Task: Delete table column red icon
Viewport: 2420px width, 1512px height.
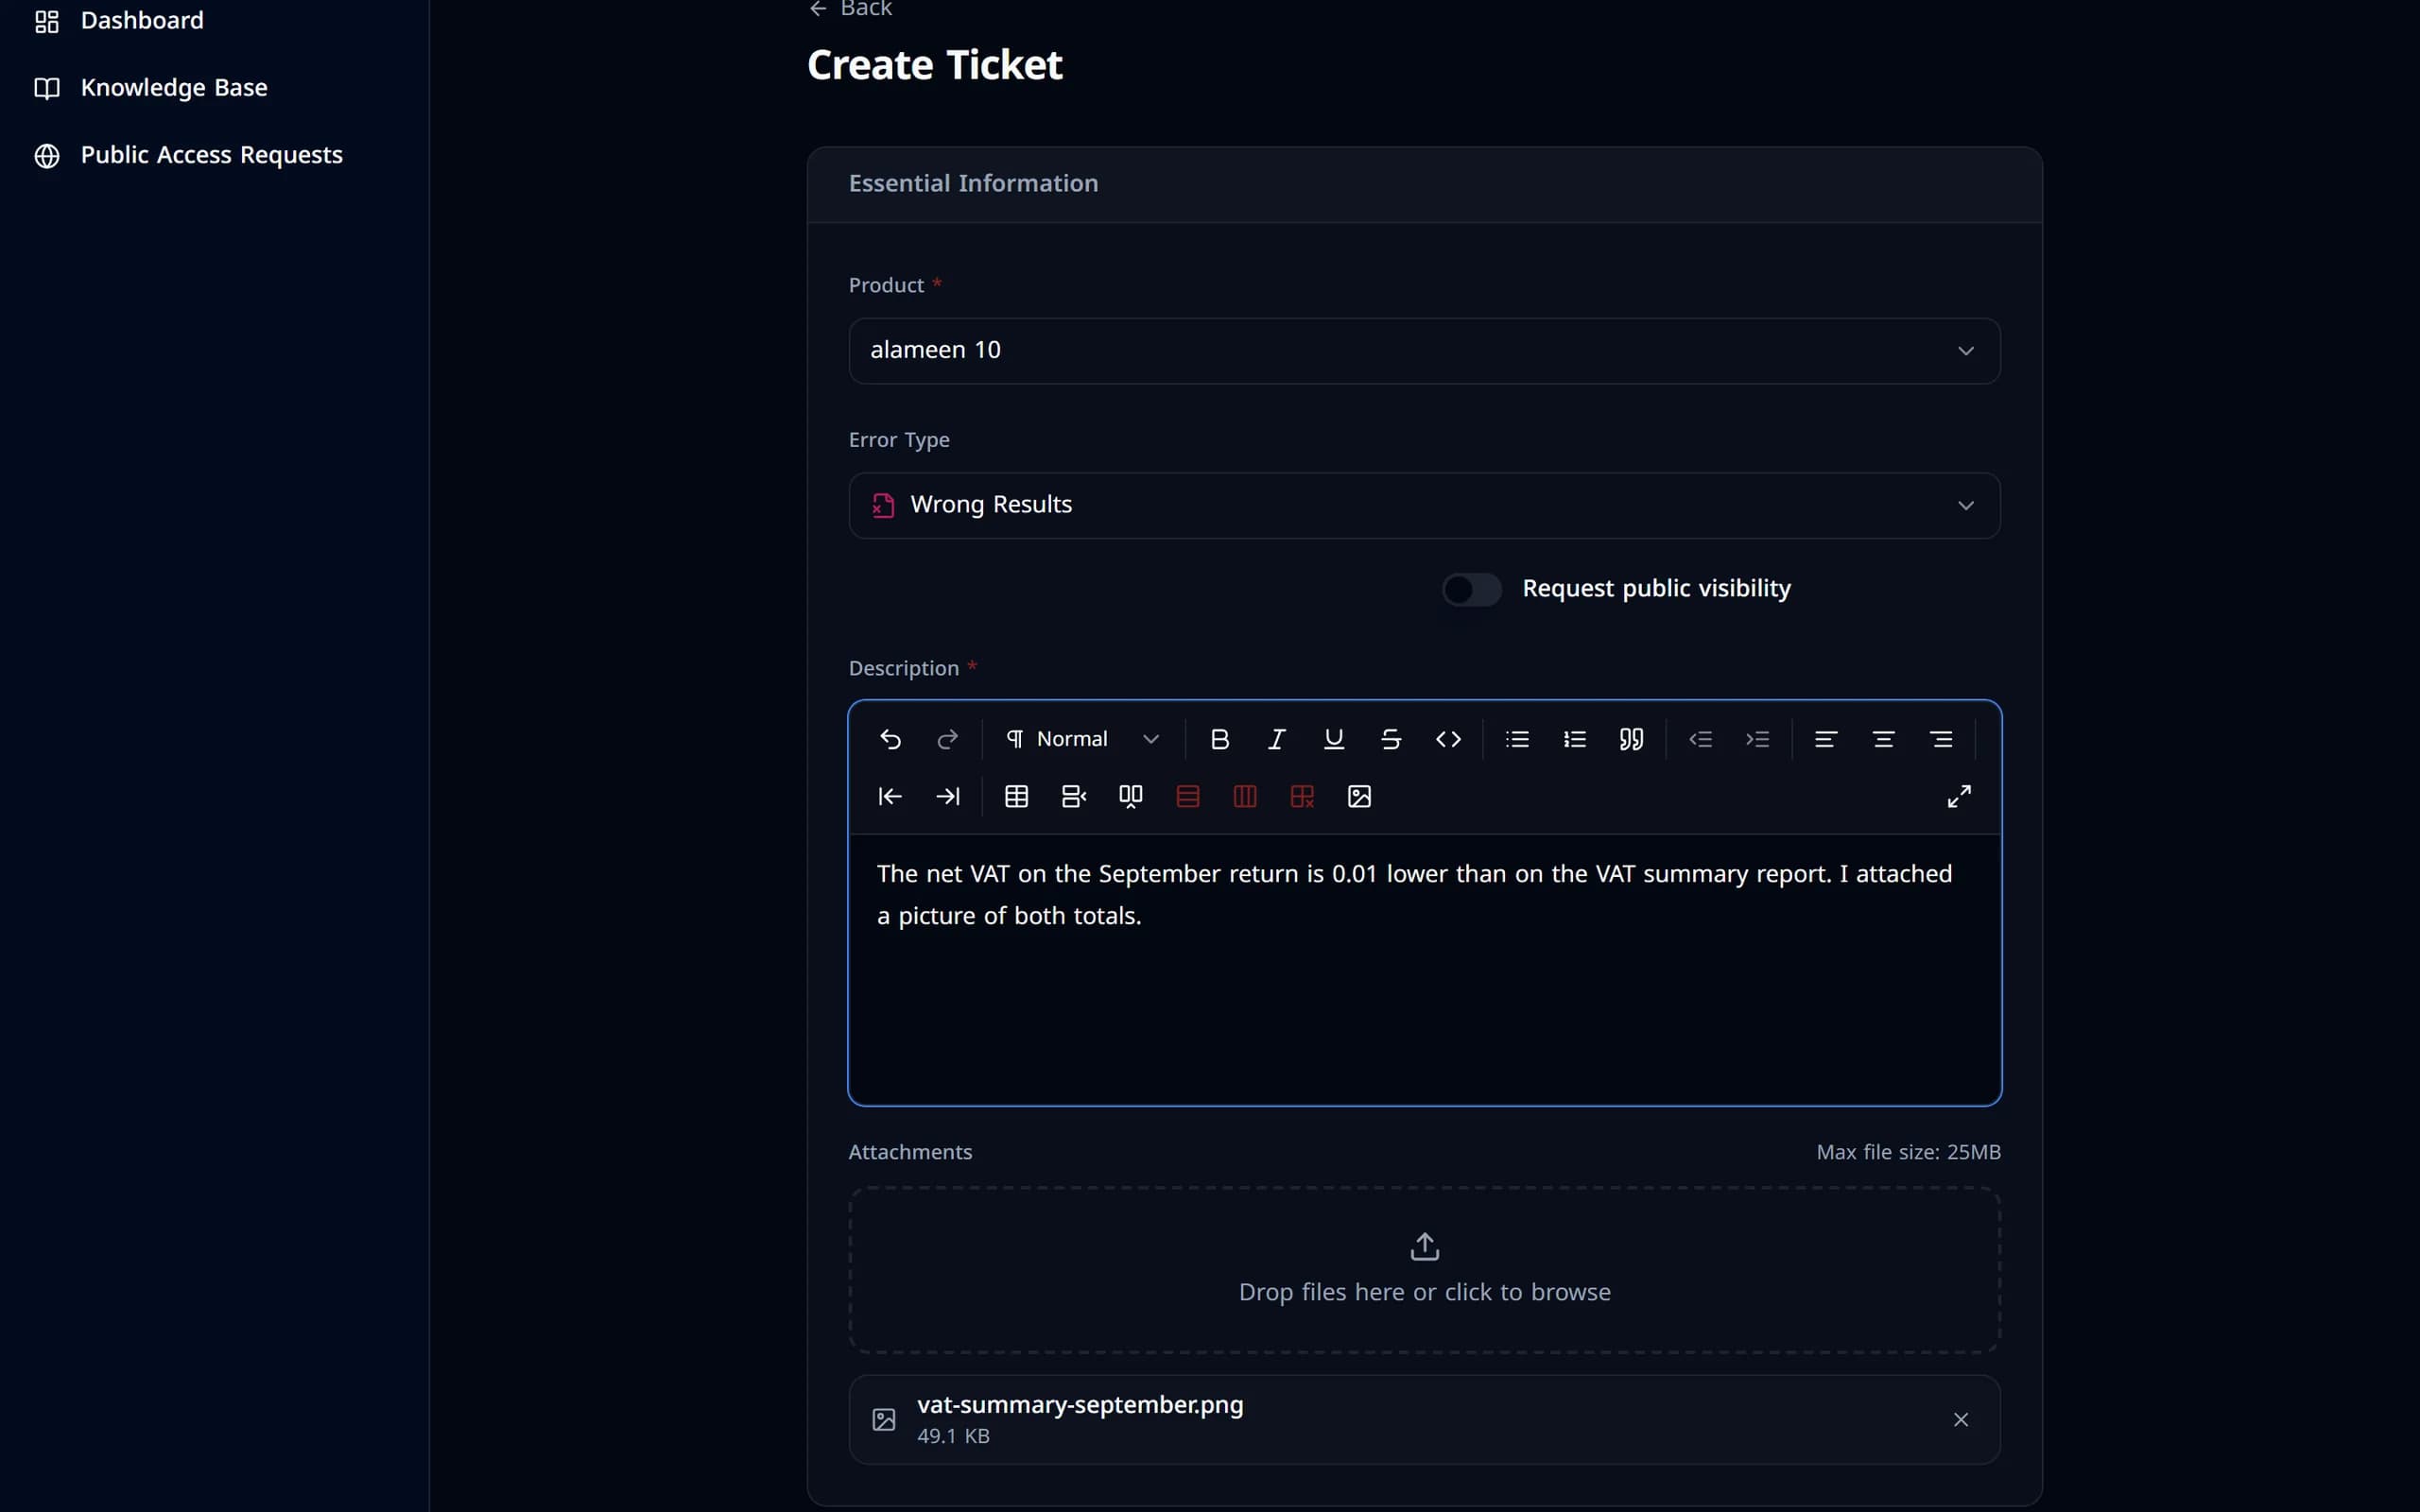Action: 1244,796
